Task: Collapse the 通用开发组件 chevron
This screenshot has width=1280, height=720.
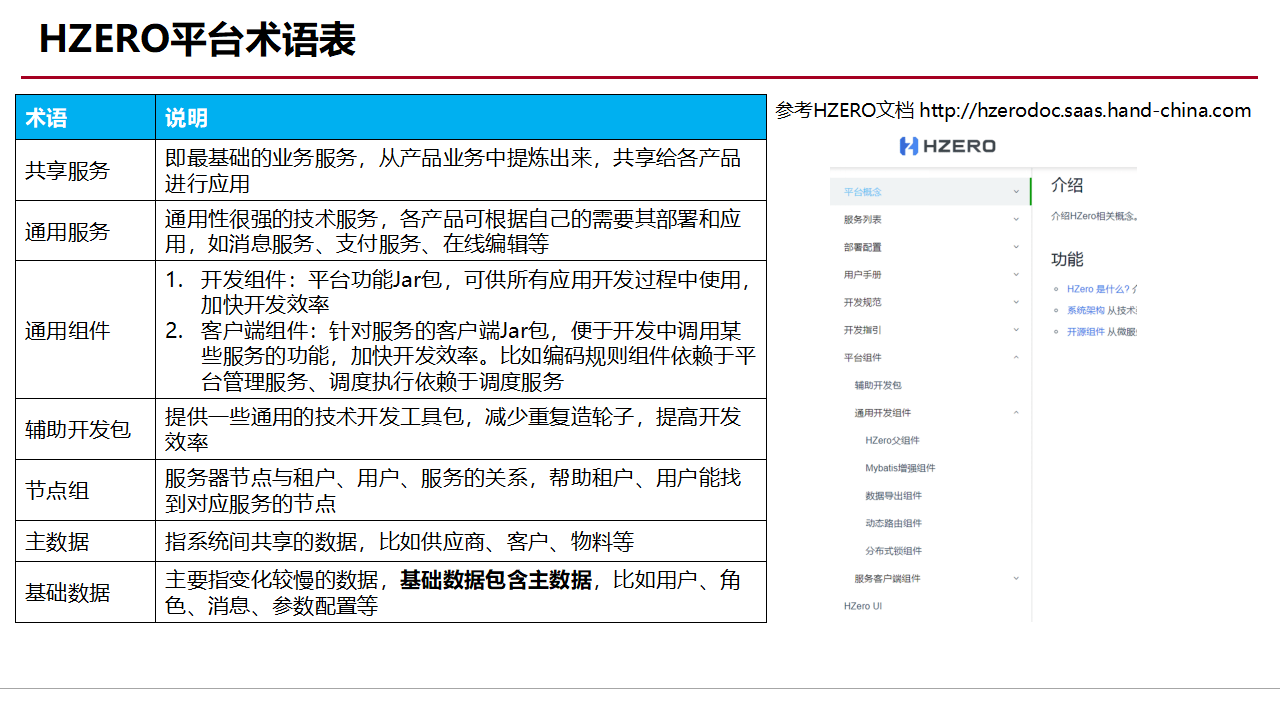Action: 1016,412
